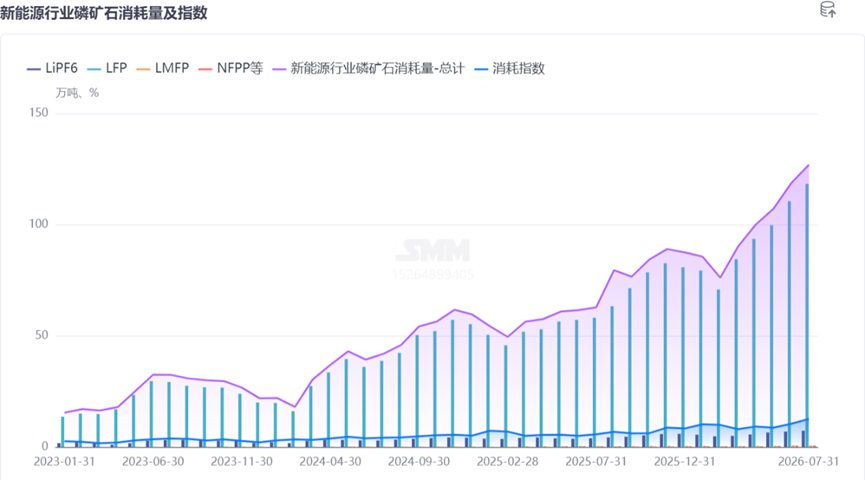Click the x-axis date 2023-01-31
Viewport: 865px width, 480px height.
(x=64, y=461)
